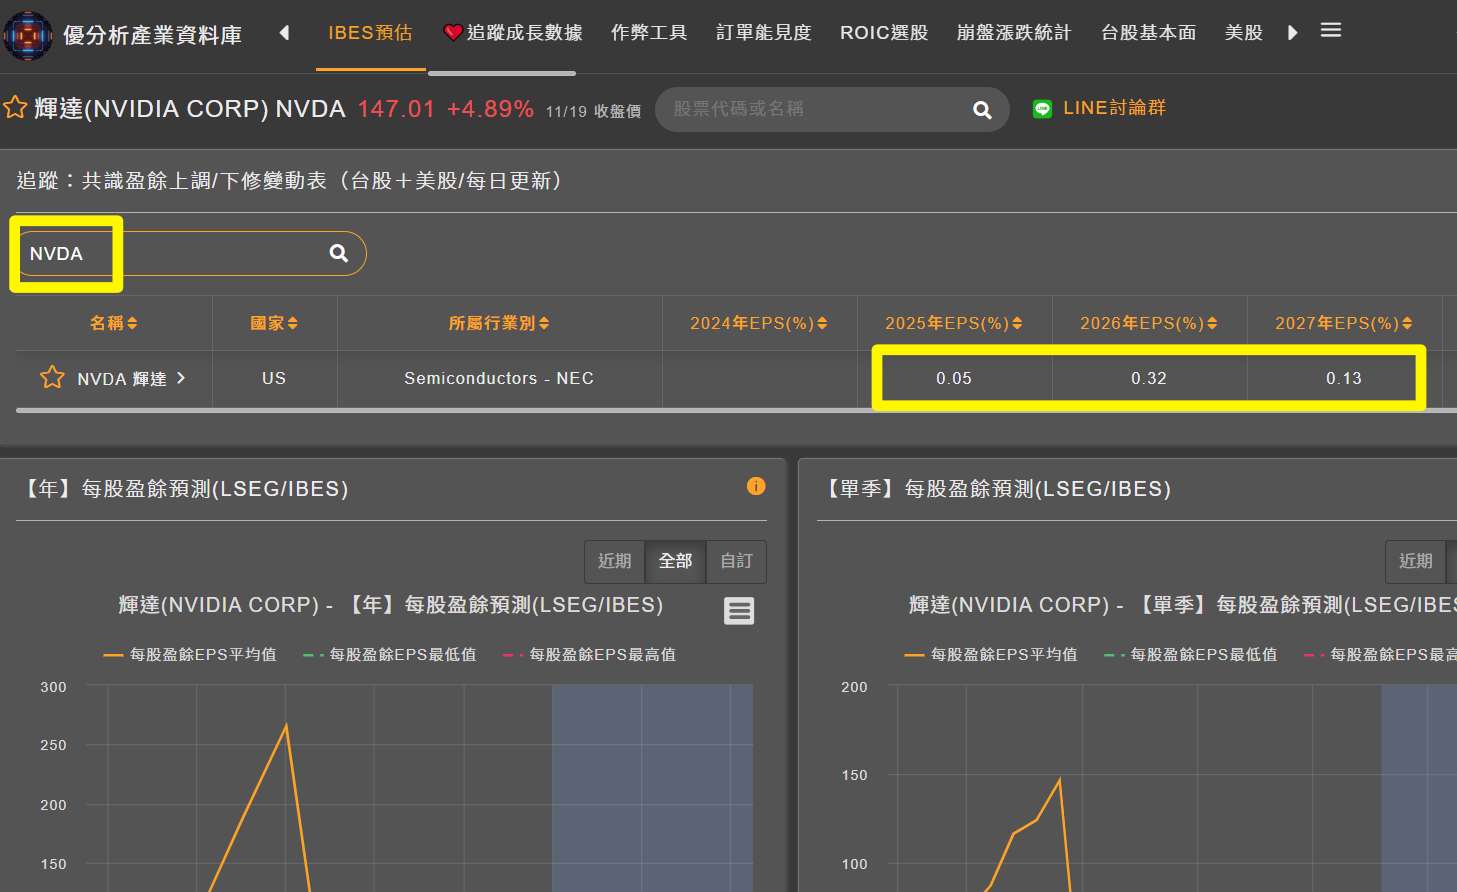Star the NVDA 輝達 table row

52,377
